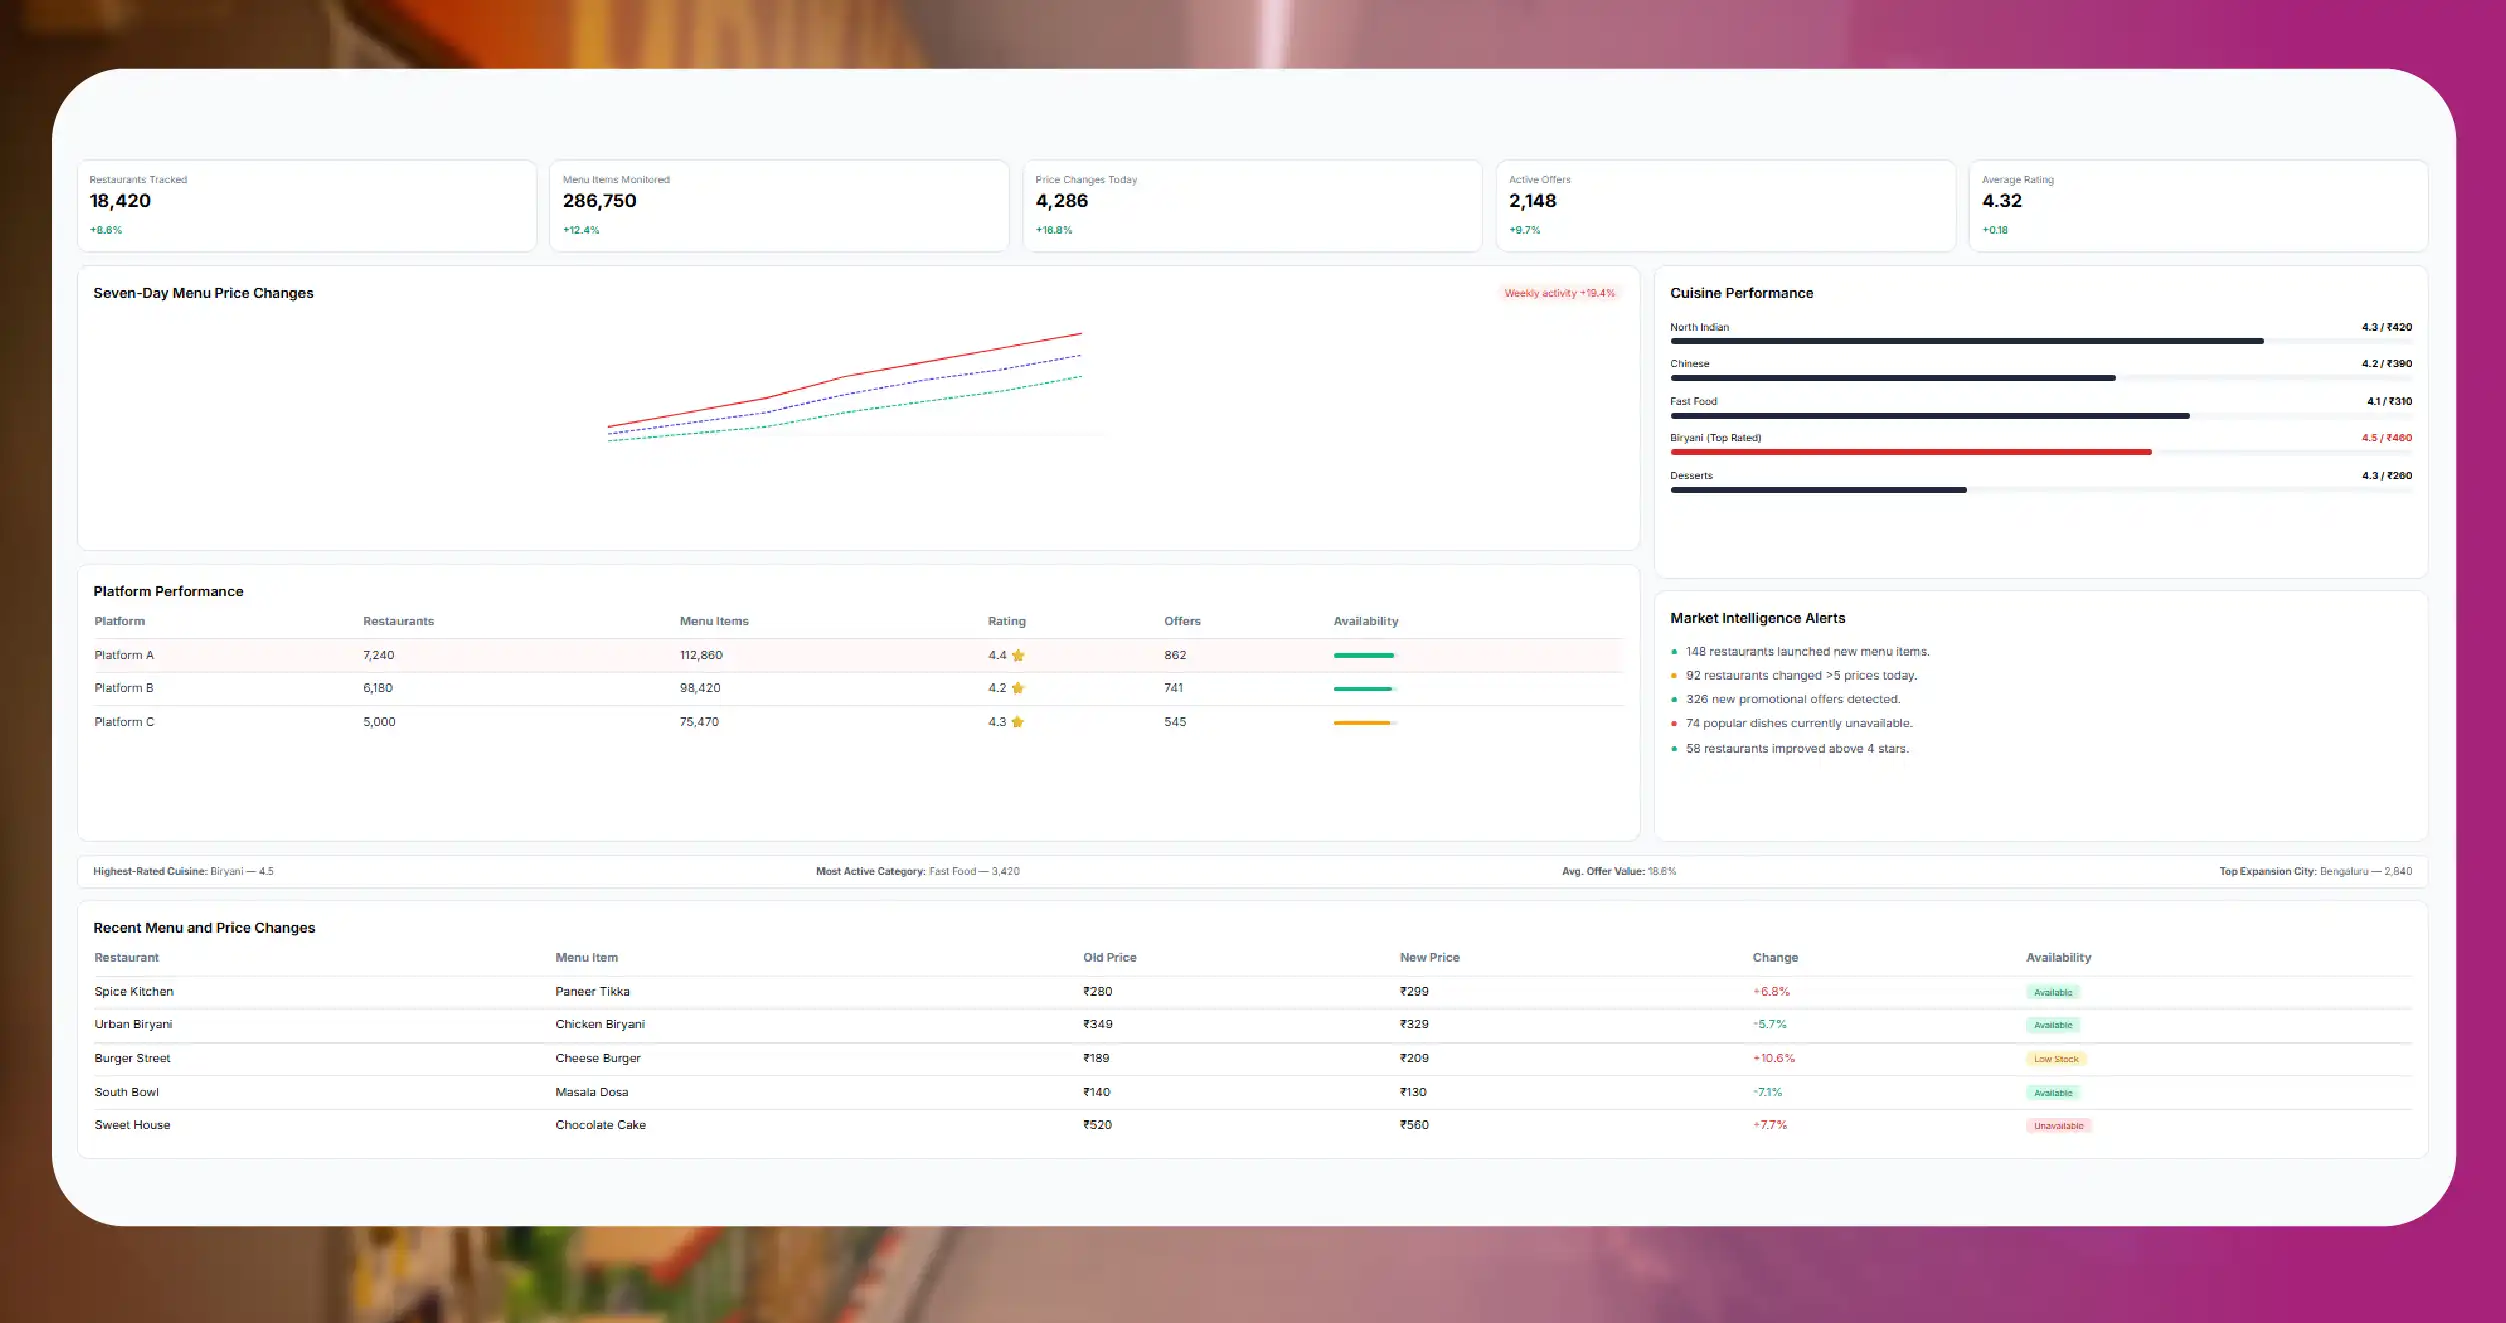The width and height of the screenshot is (2506, 1323).
Task: Open the Menu Items Monitored 286,750 card
Action: click(779, 206)
